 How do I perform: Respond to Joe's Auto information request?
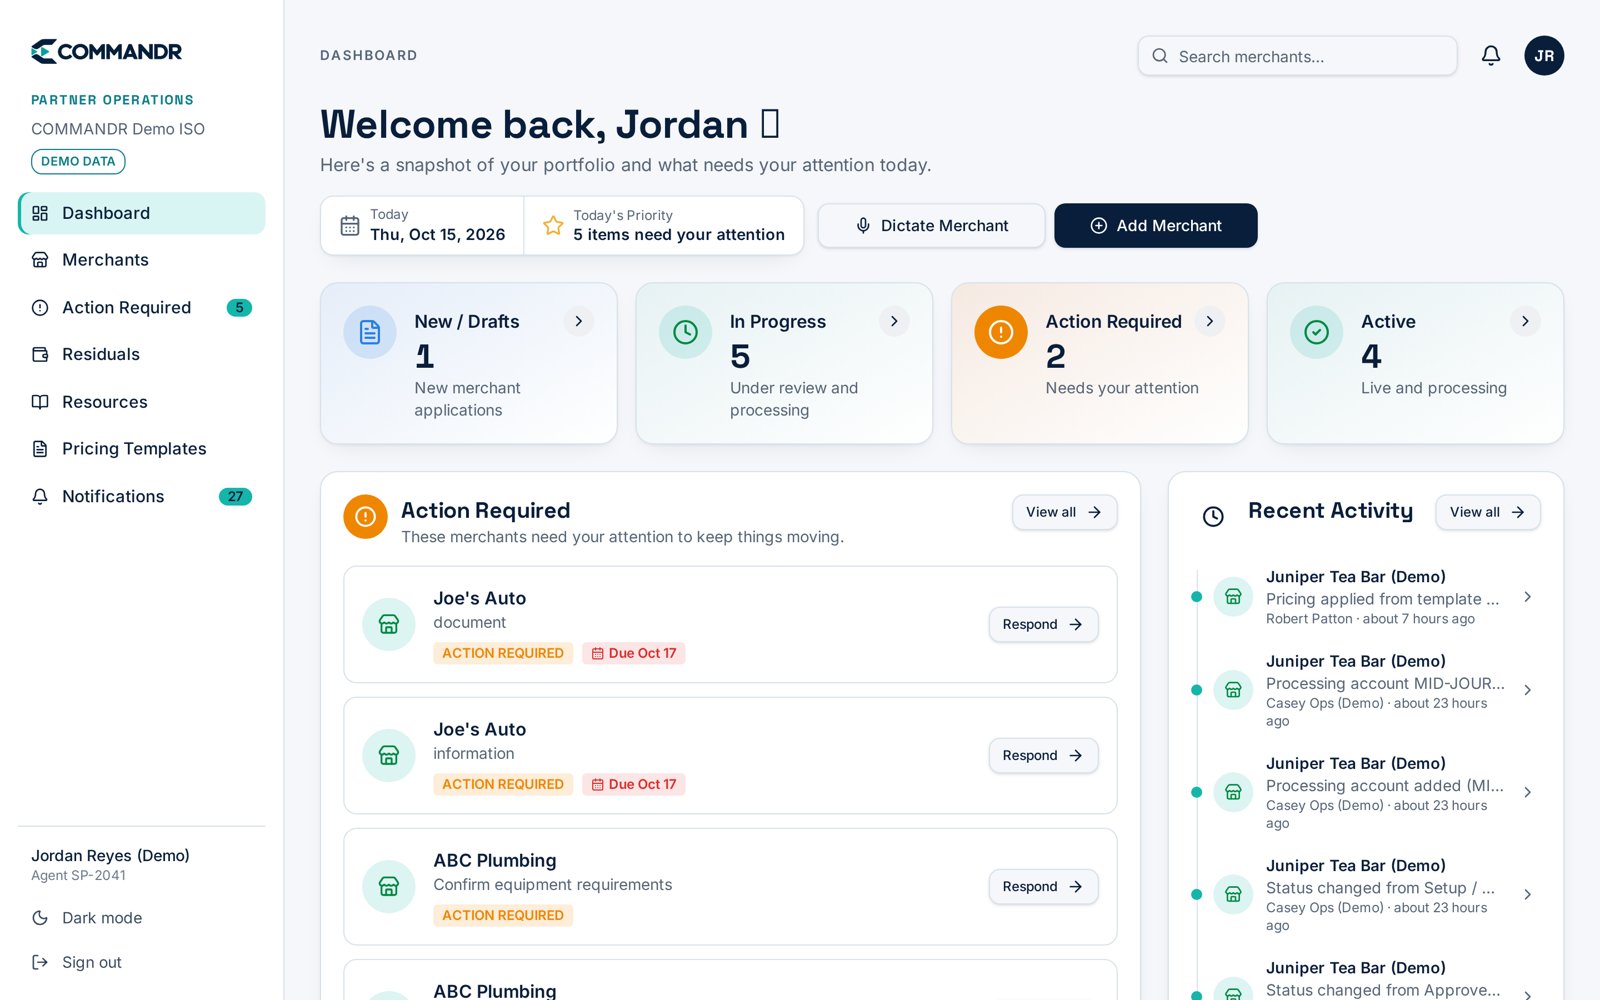point(1043,756)
